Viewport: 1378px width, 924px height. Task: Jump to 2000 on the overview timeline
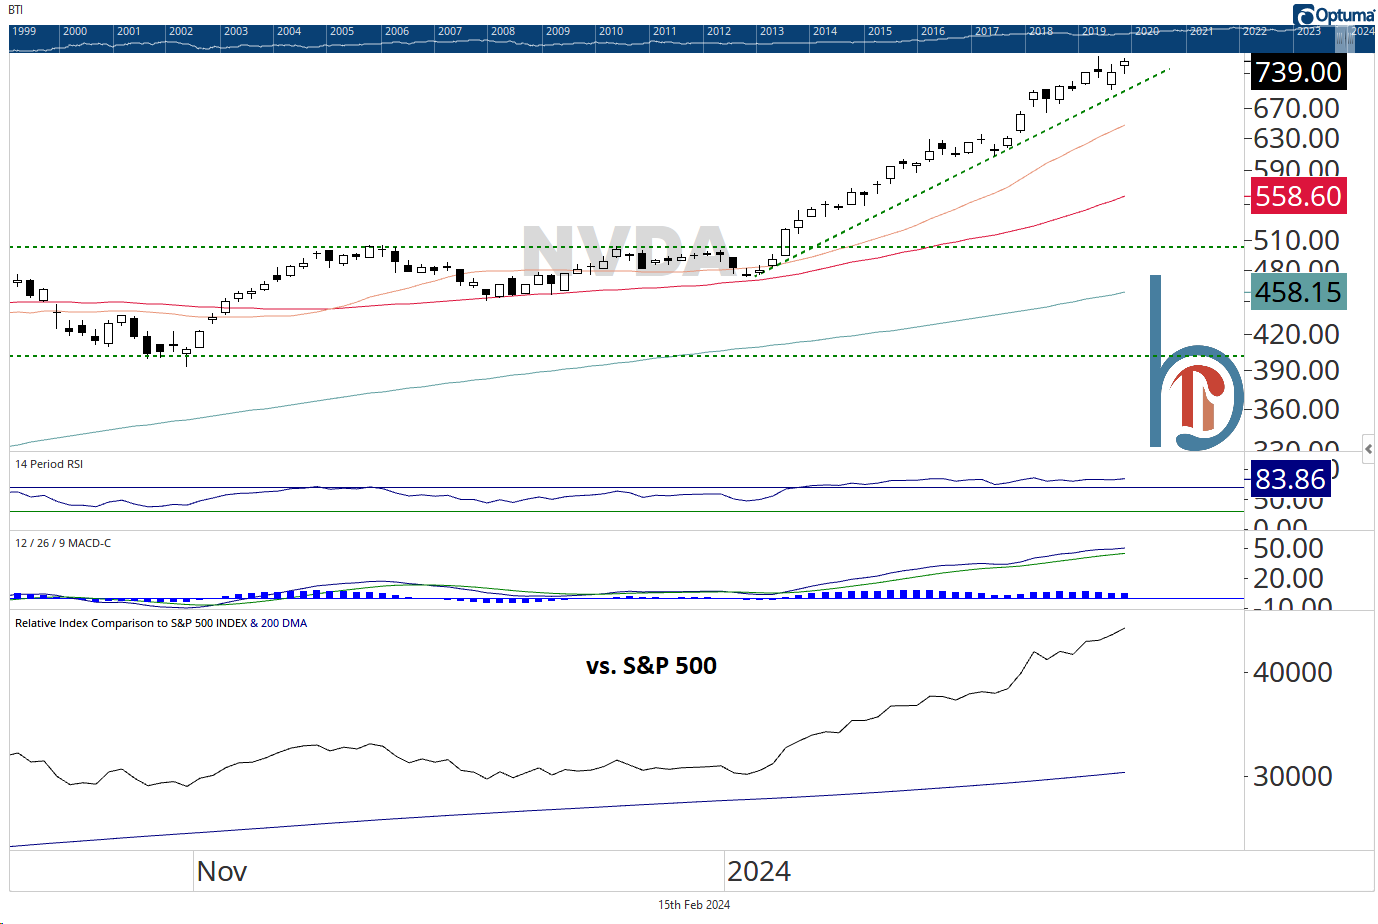click(x=75, y=31)
